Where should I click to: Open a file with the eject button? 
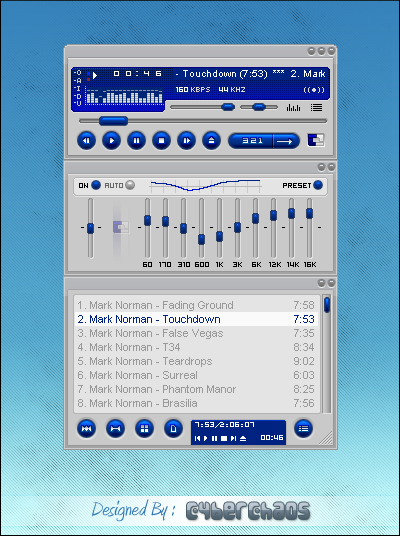211,140
